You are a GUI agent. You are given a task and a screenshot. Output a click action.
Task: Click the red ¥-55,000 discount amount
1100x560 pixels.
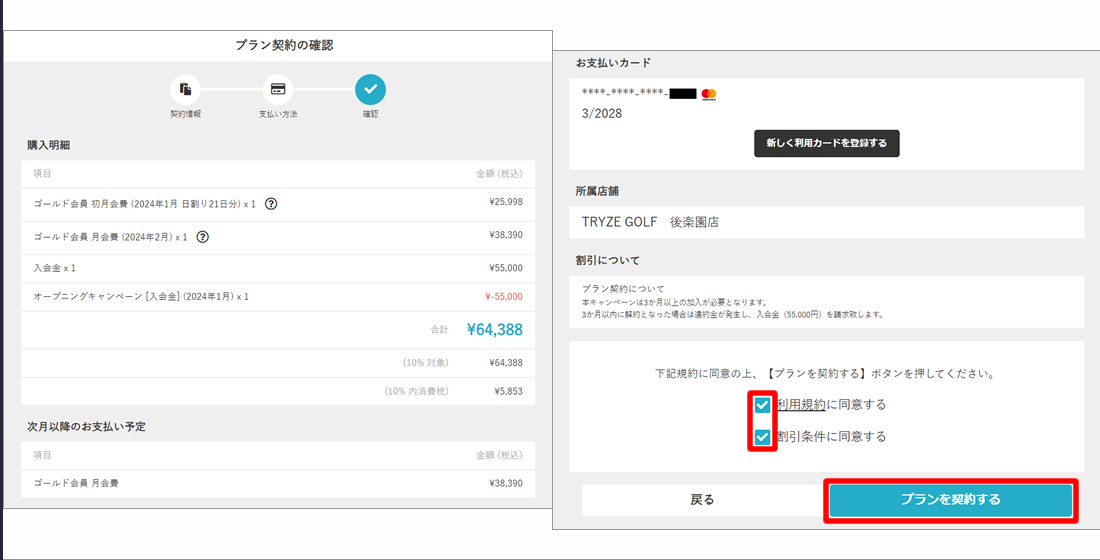[x=504, y=297]
